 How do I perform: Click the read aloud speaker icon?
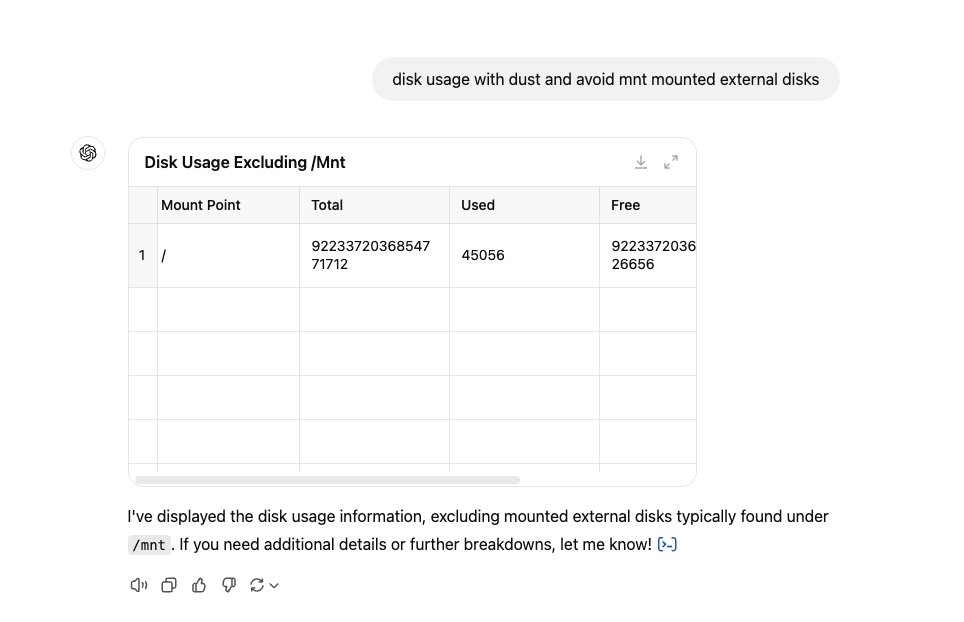[x=139, y=585]
